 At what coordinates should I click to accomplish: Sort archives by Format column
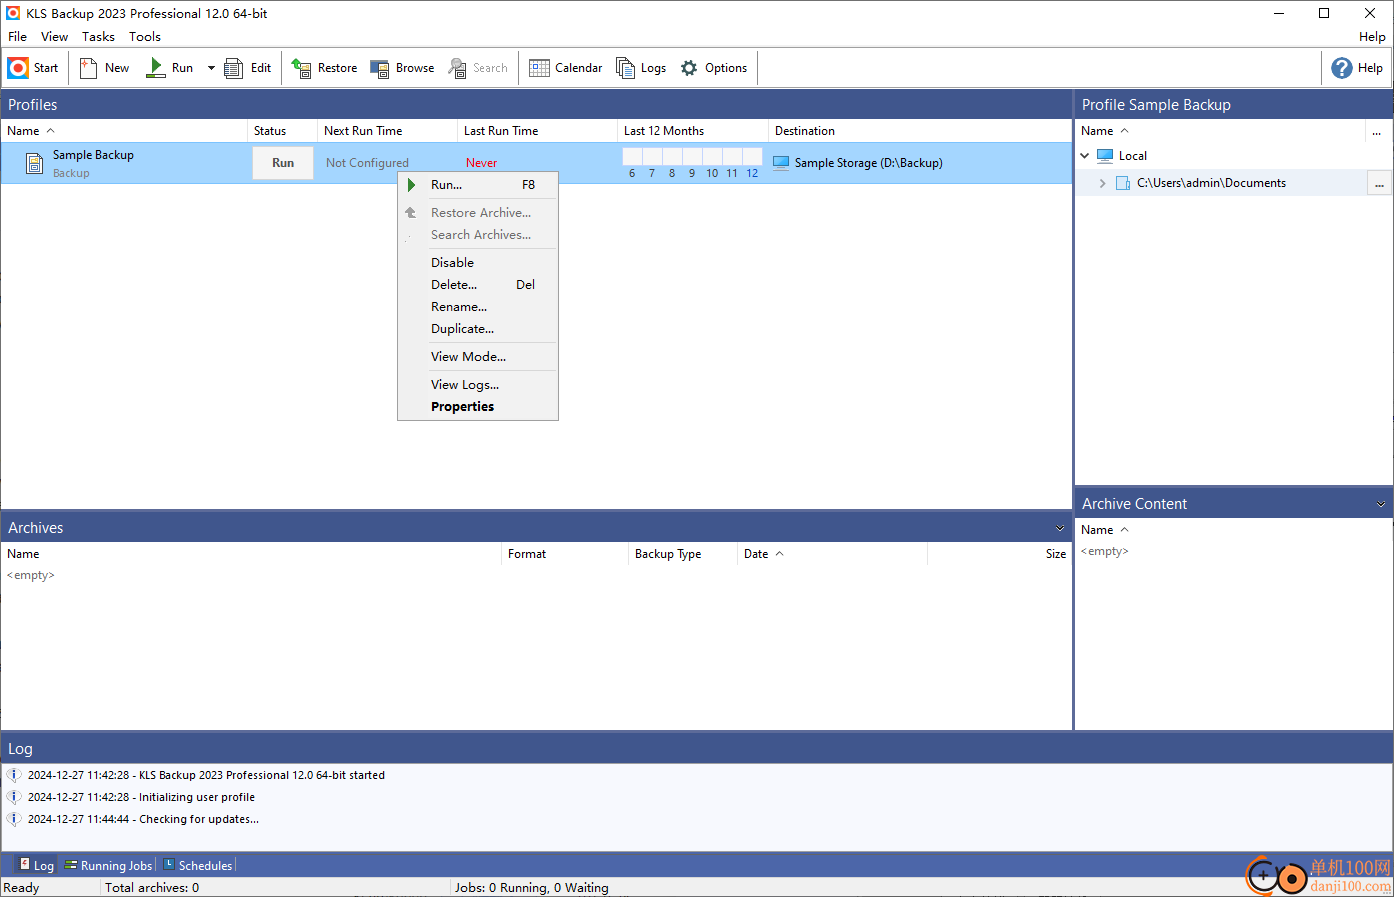click(x=564, y=554)
